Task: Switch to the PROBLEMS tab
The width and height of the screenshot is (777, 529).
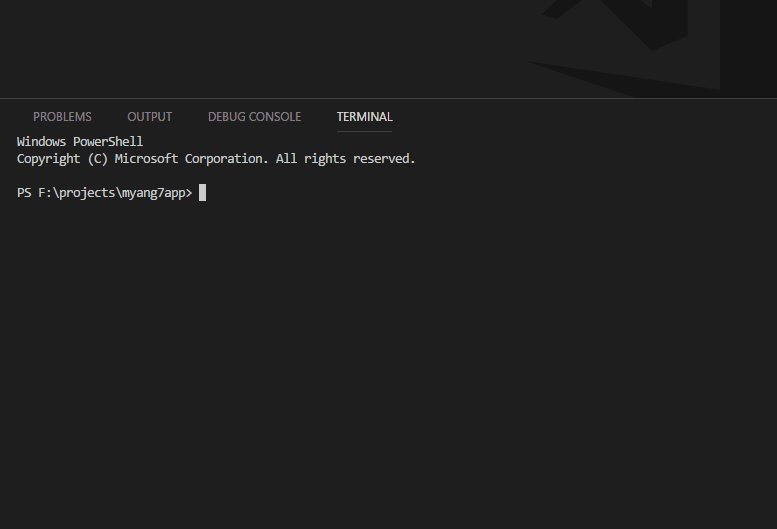Action: click(x=62, y=117)
